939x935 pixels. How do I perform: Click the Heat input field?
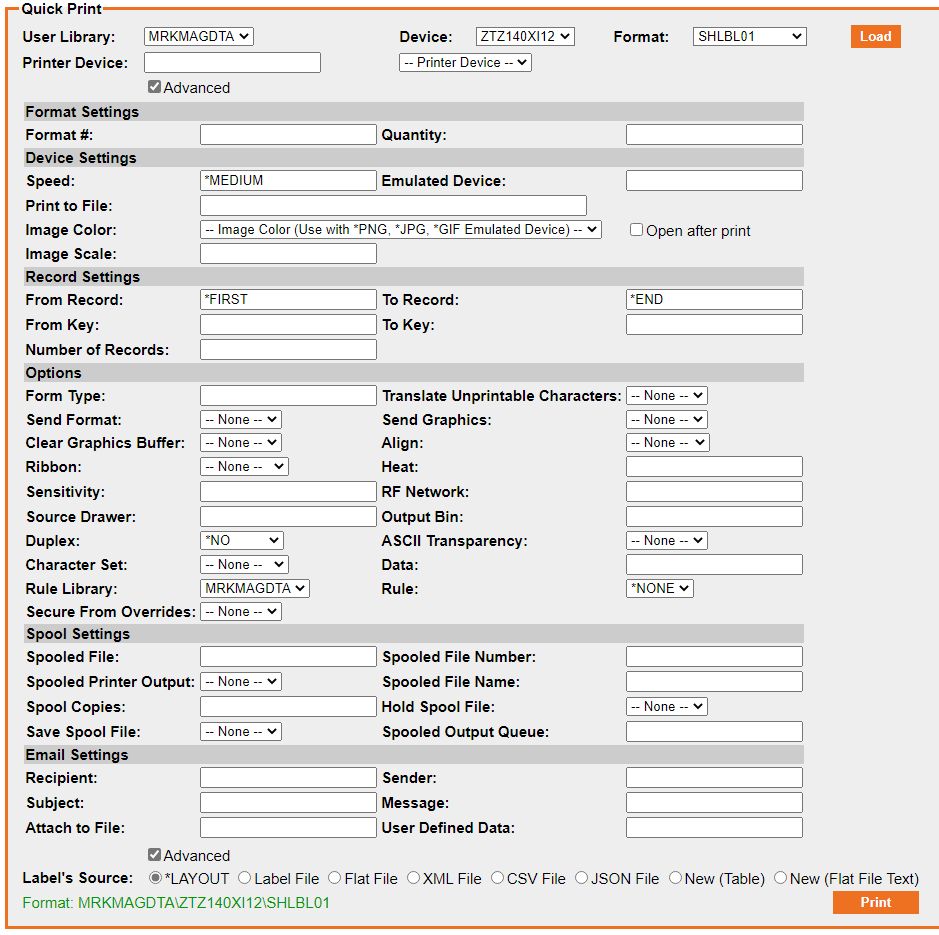[714, 467]
